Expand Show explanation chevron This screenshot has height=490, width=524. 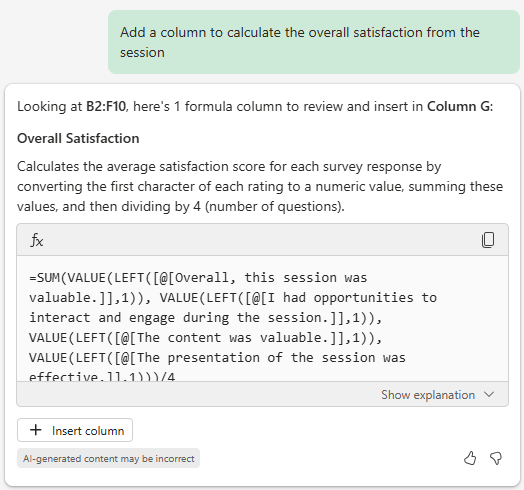pyautogui.click(x=489, y=394)
